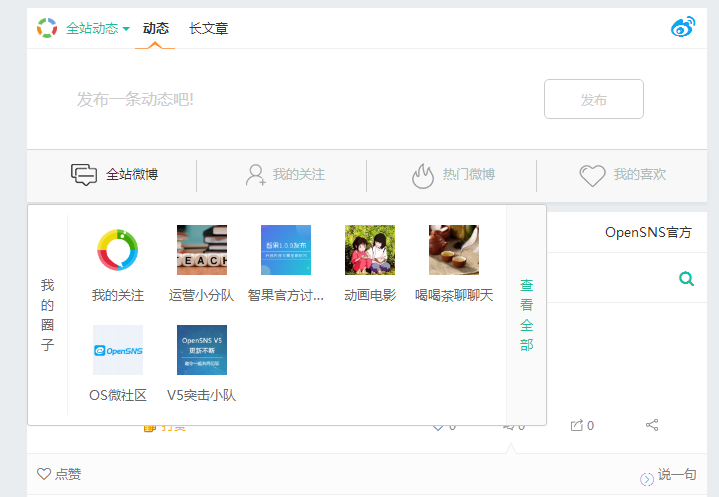The height and width of the screenshot is (497, 719).
Task: Select the 热门微博 tab
Action: coord(454,175)
